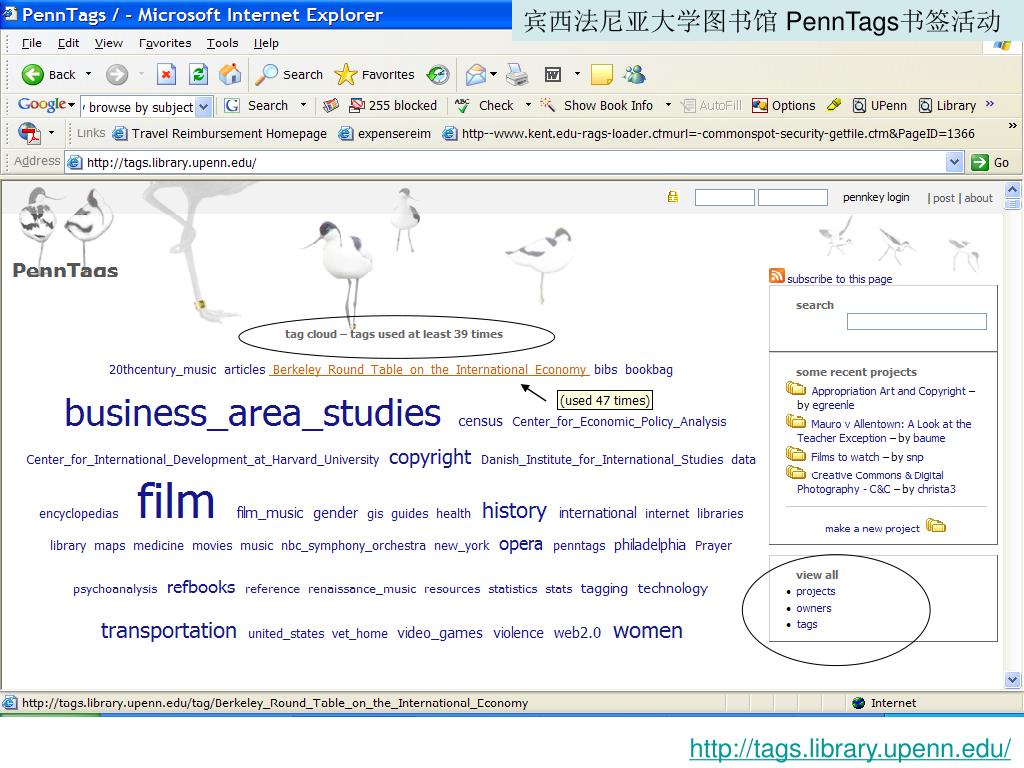Screen dimensions: 1024x768
Task: Open the Help menu
Action: (x=266, y=43)
